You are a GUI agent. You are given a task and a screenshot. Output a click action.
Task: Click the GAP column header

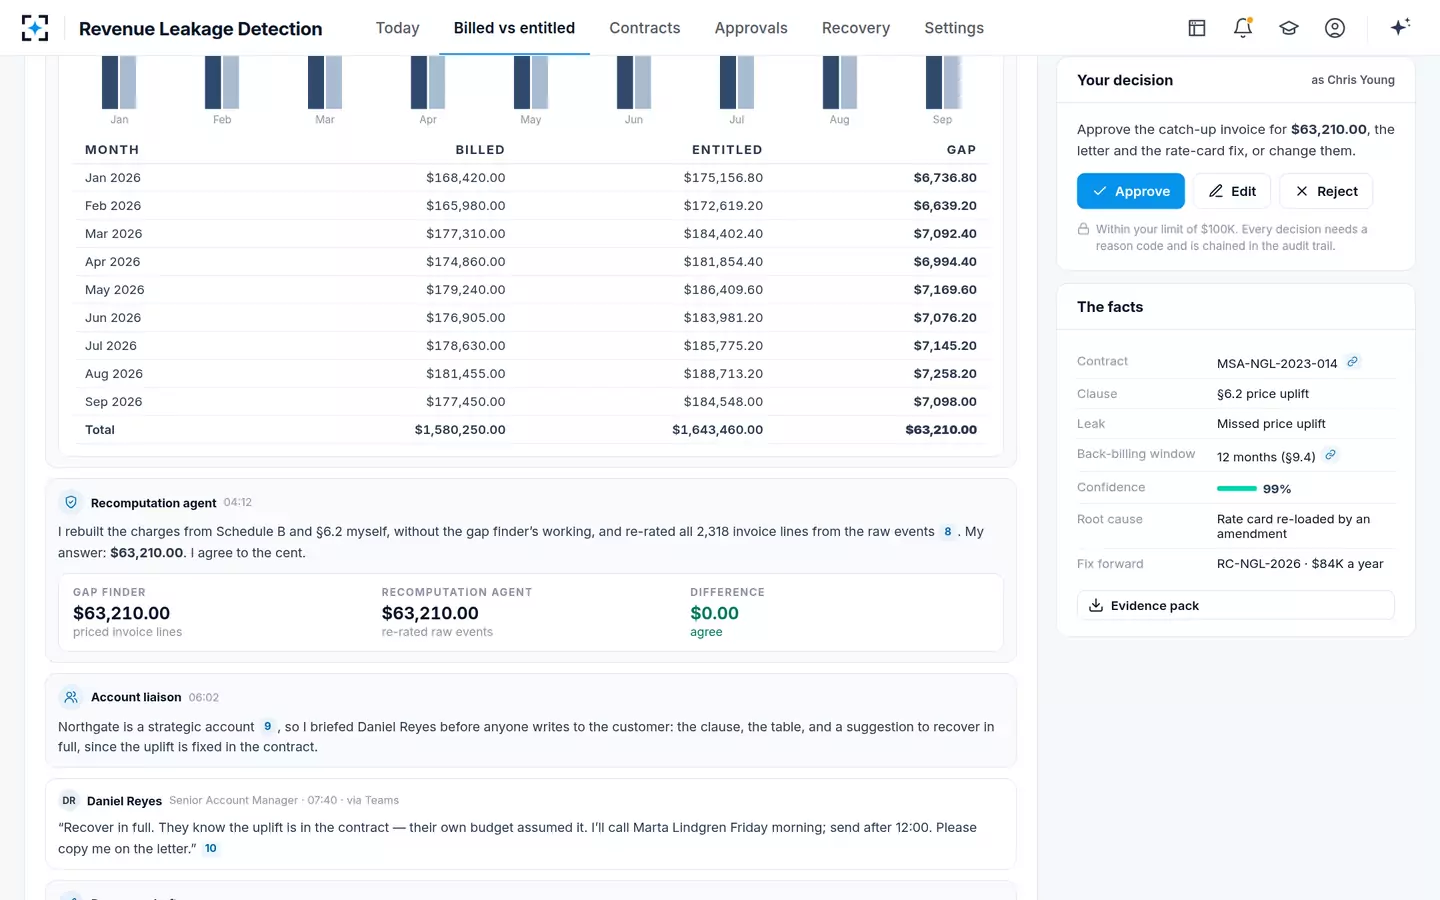(961, 149)
